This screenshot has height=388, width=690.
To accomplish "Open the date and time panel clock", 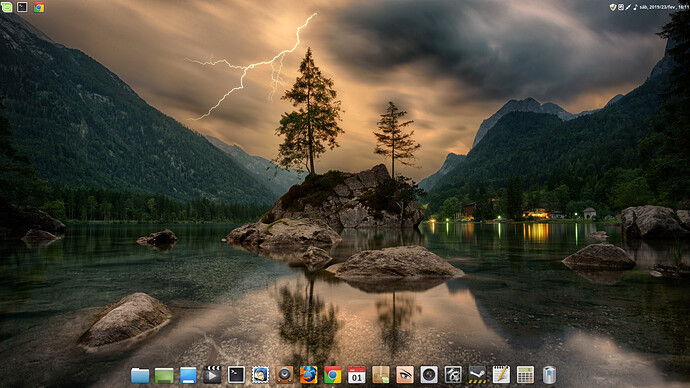I will coord(664,7).
